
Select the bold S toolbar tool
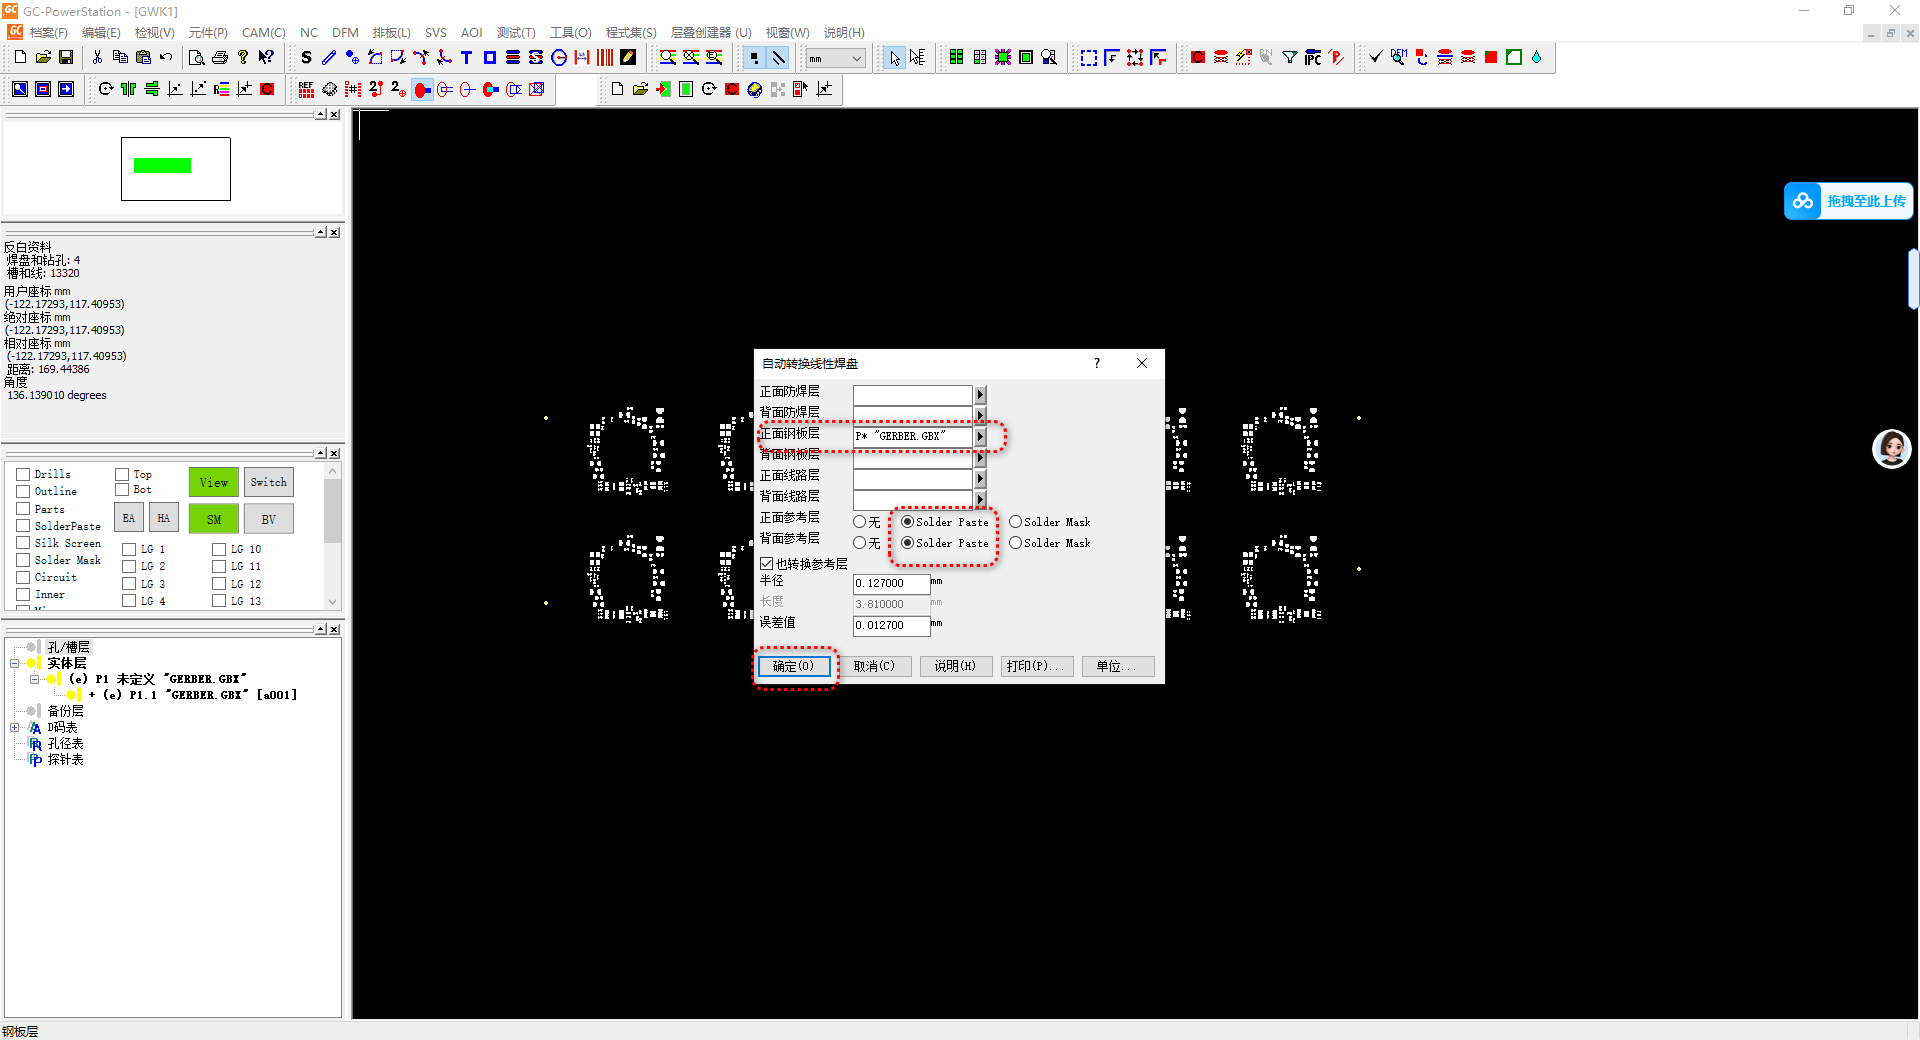point(306,57)
